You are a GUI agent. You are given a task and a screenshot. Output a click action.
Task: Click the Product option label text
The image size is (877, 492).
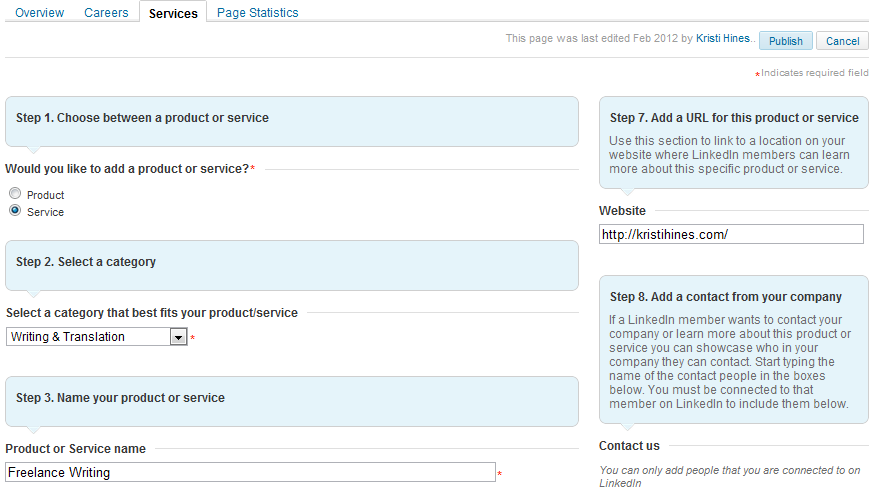click(x=45, y=195)
